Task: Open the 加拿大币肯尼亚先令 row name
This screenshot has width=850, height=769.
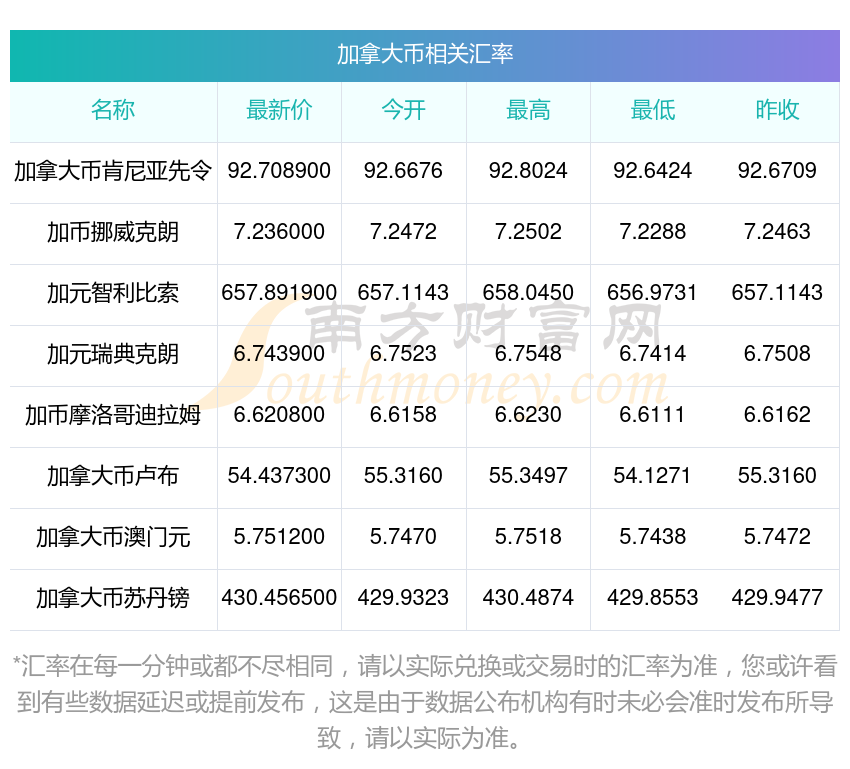Action: pos(113,171)
